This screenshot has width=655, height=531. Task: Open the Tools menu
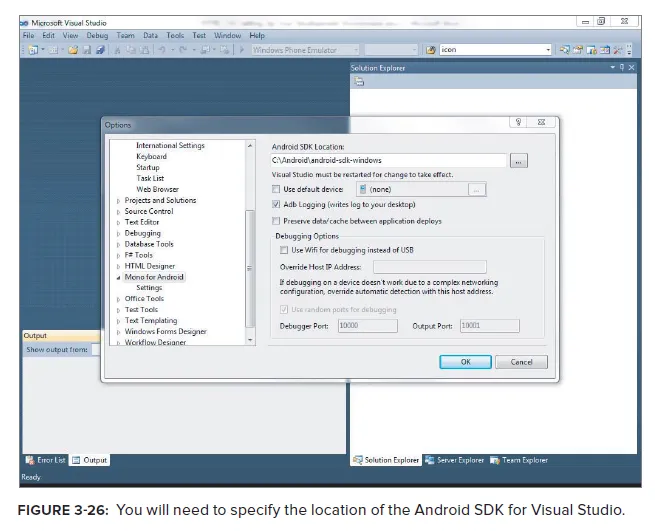(x=175, y=36)
